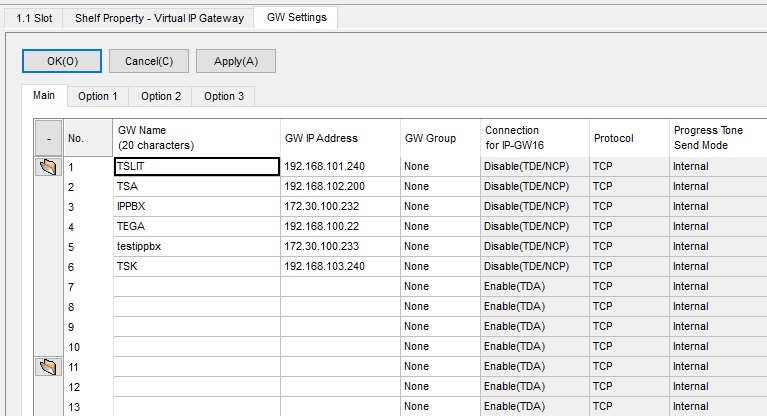The height and width of the screenshot is (416, 767).
Task: Open Progress Tone Send Mode dropdown in row 9
Action: 719,326
